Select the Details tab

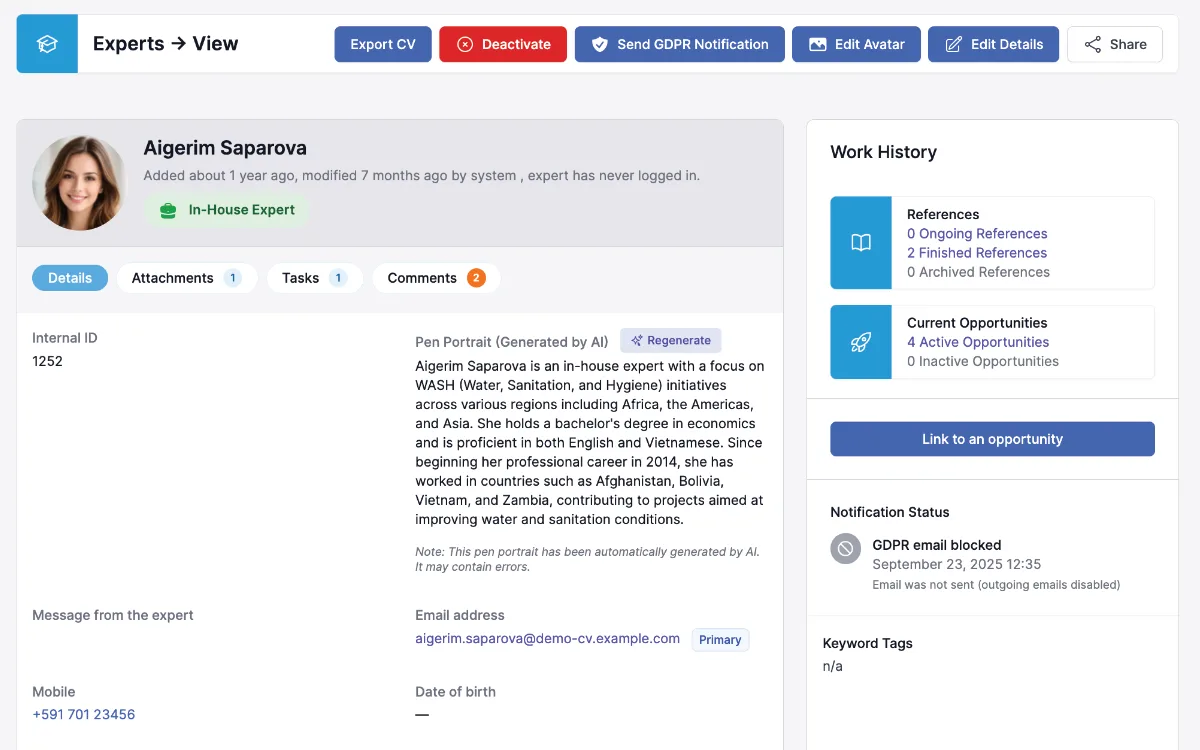70,278
